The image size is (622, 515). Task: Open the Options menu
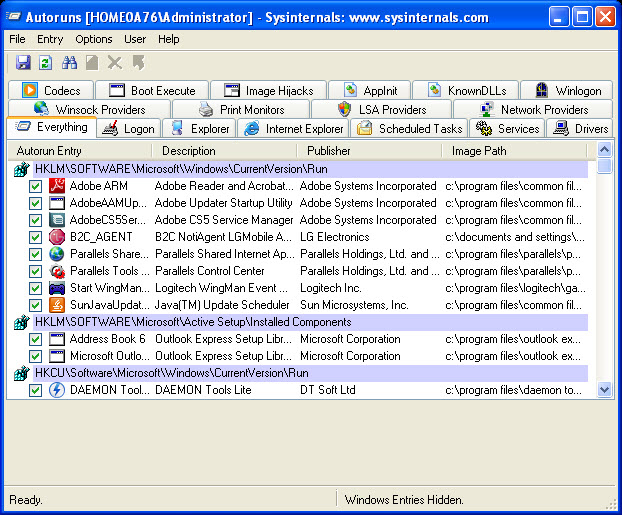[94, 39]
